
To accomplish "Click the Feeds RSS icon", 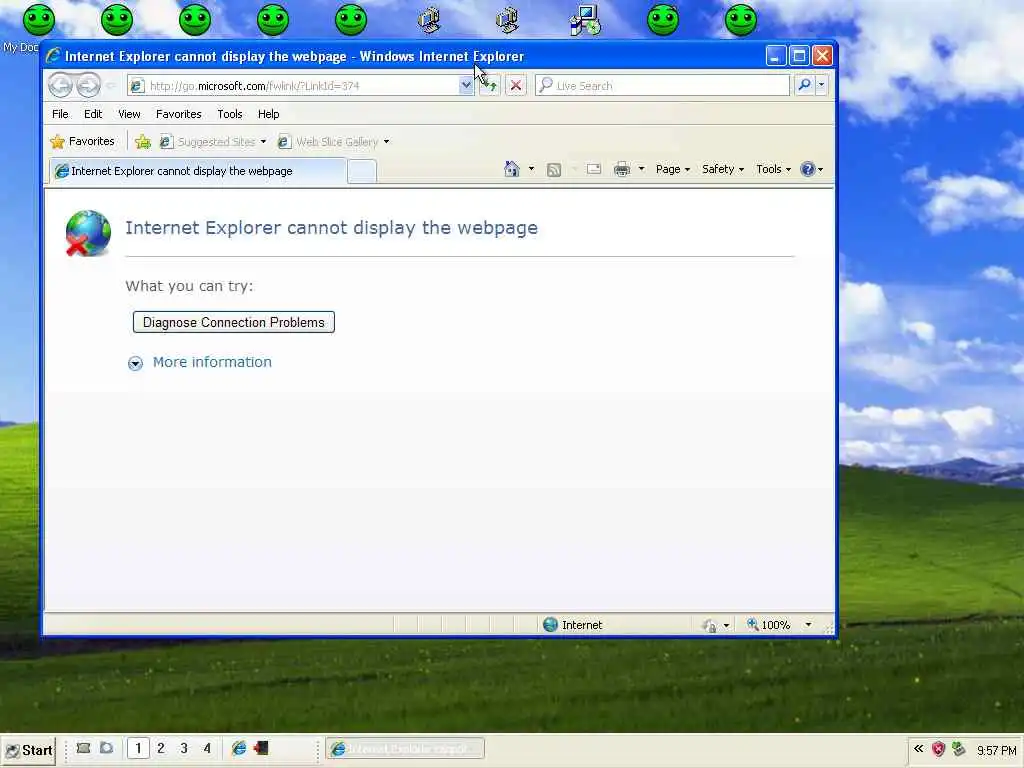I will 554,170.
